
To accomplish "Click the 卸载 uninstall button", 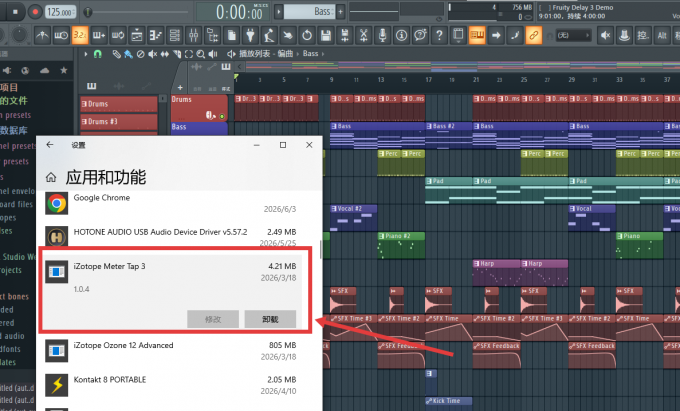I will tap(270, 319).
